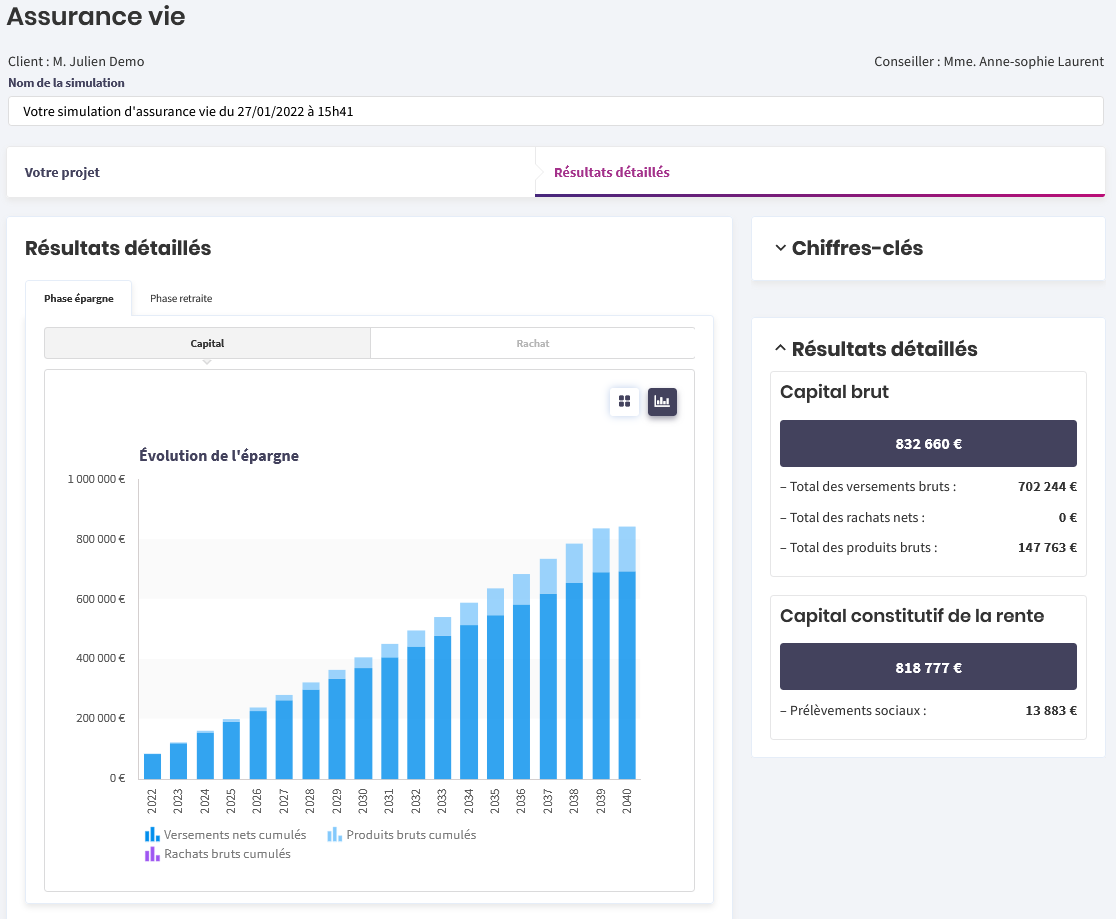Click the 2022 bar in the chart

coord(152,766)
